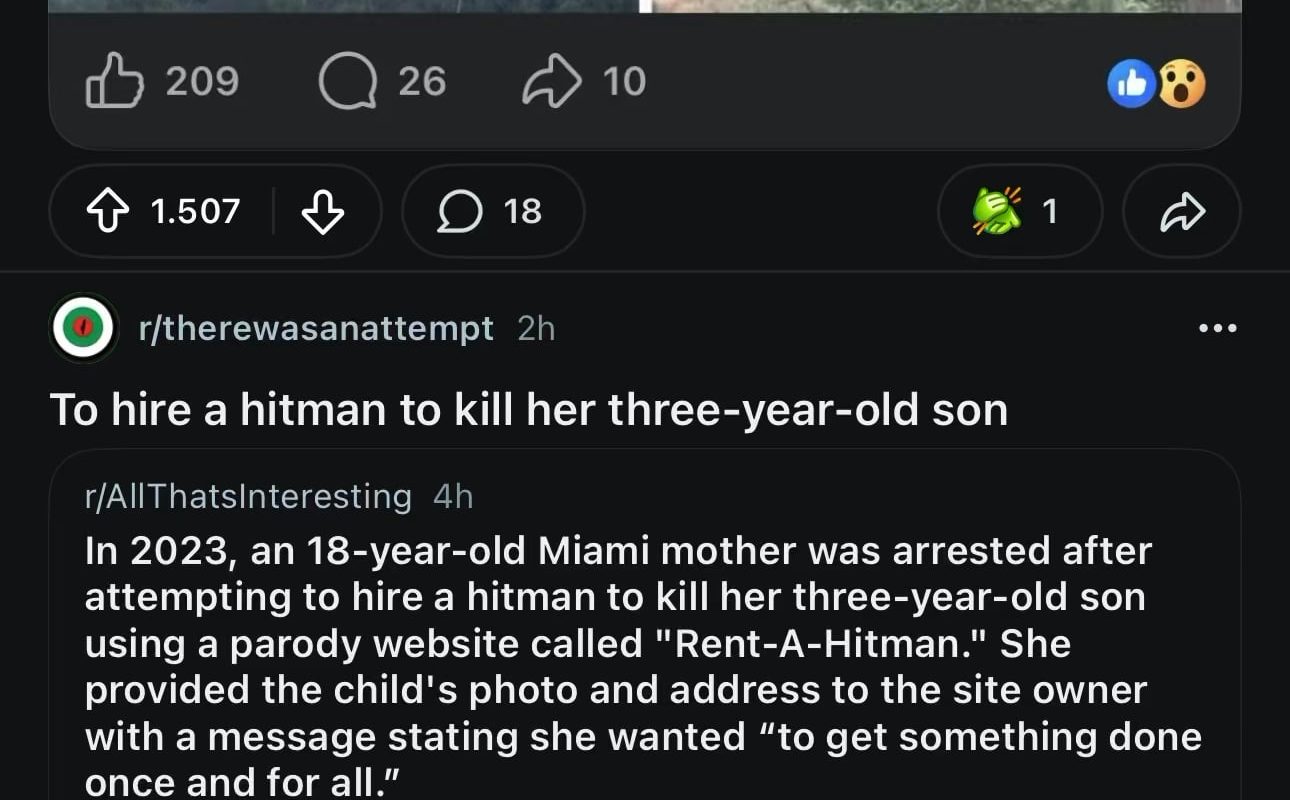Screen dimensions: 1290x800
Task: Downvote the hitman post
Action: pyautogui.click(x=324, y=211)
